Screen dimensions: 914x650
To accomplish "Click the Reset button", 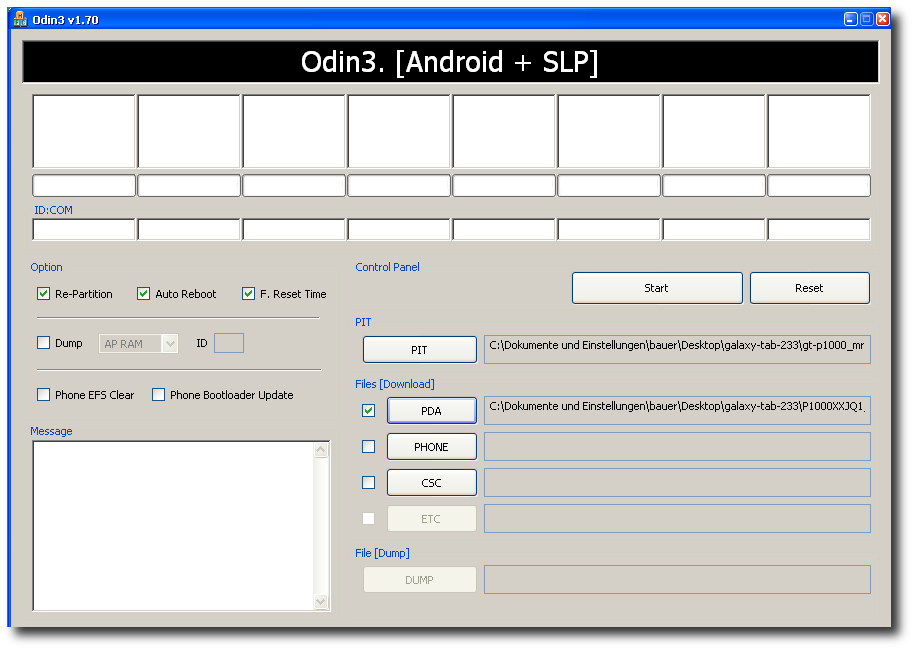I will click(810, 288).
